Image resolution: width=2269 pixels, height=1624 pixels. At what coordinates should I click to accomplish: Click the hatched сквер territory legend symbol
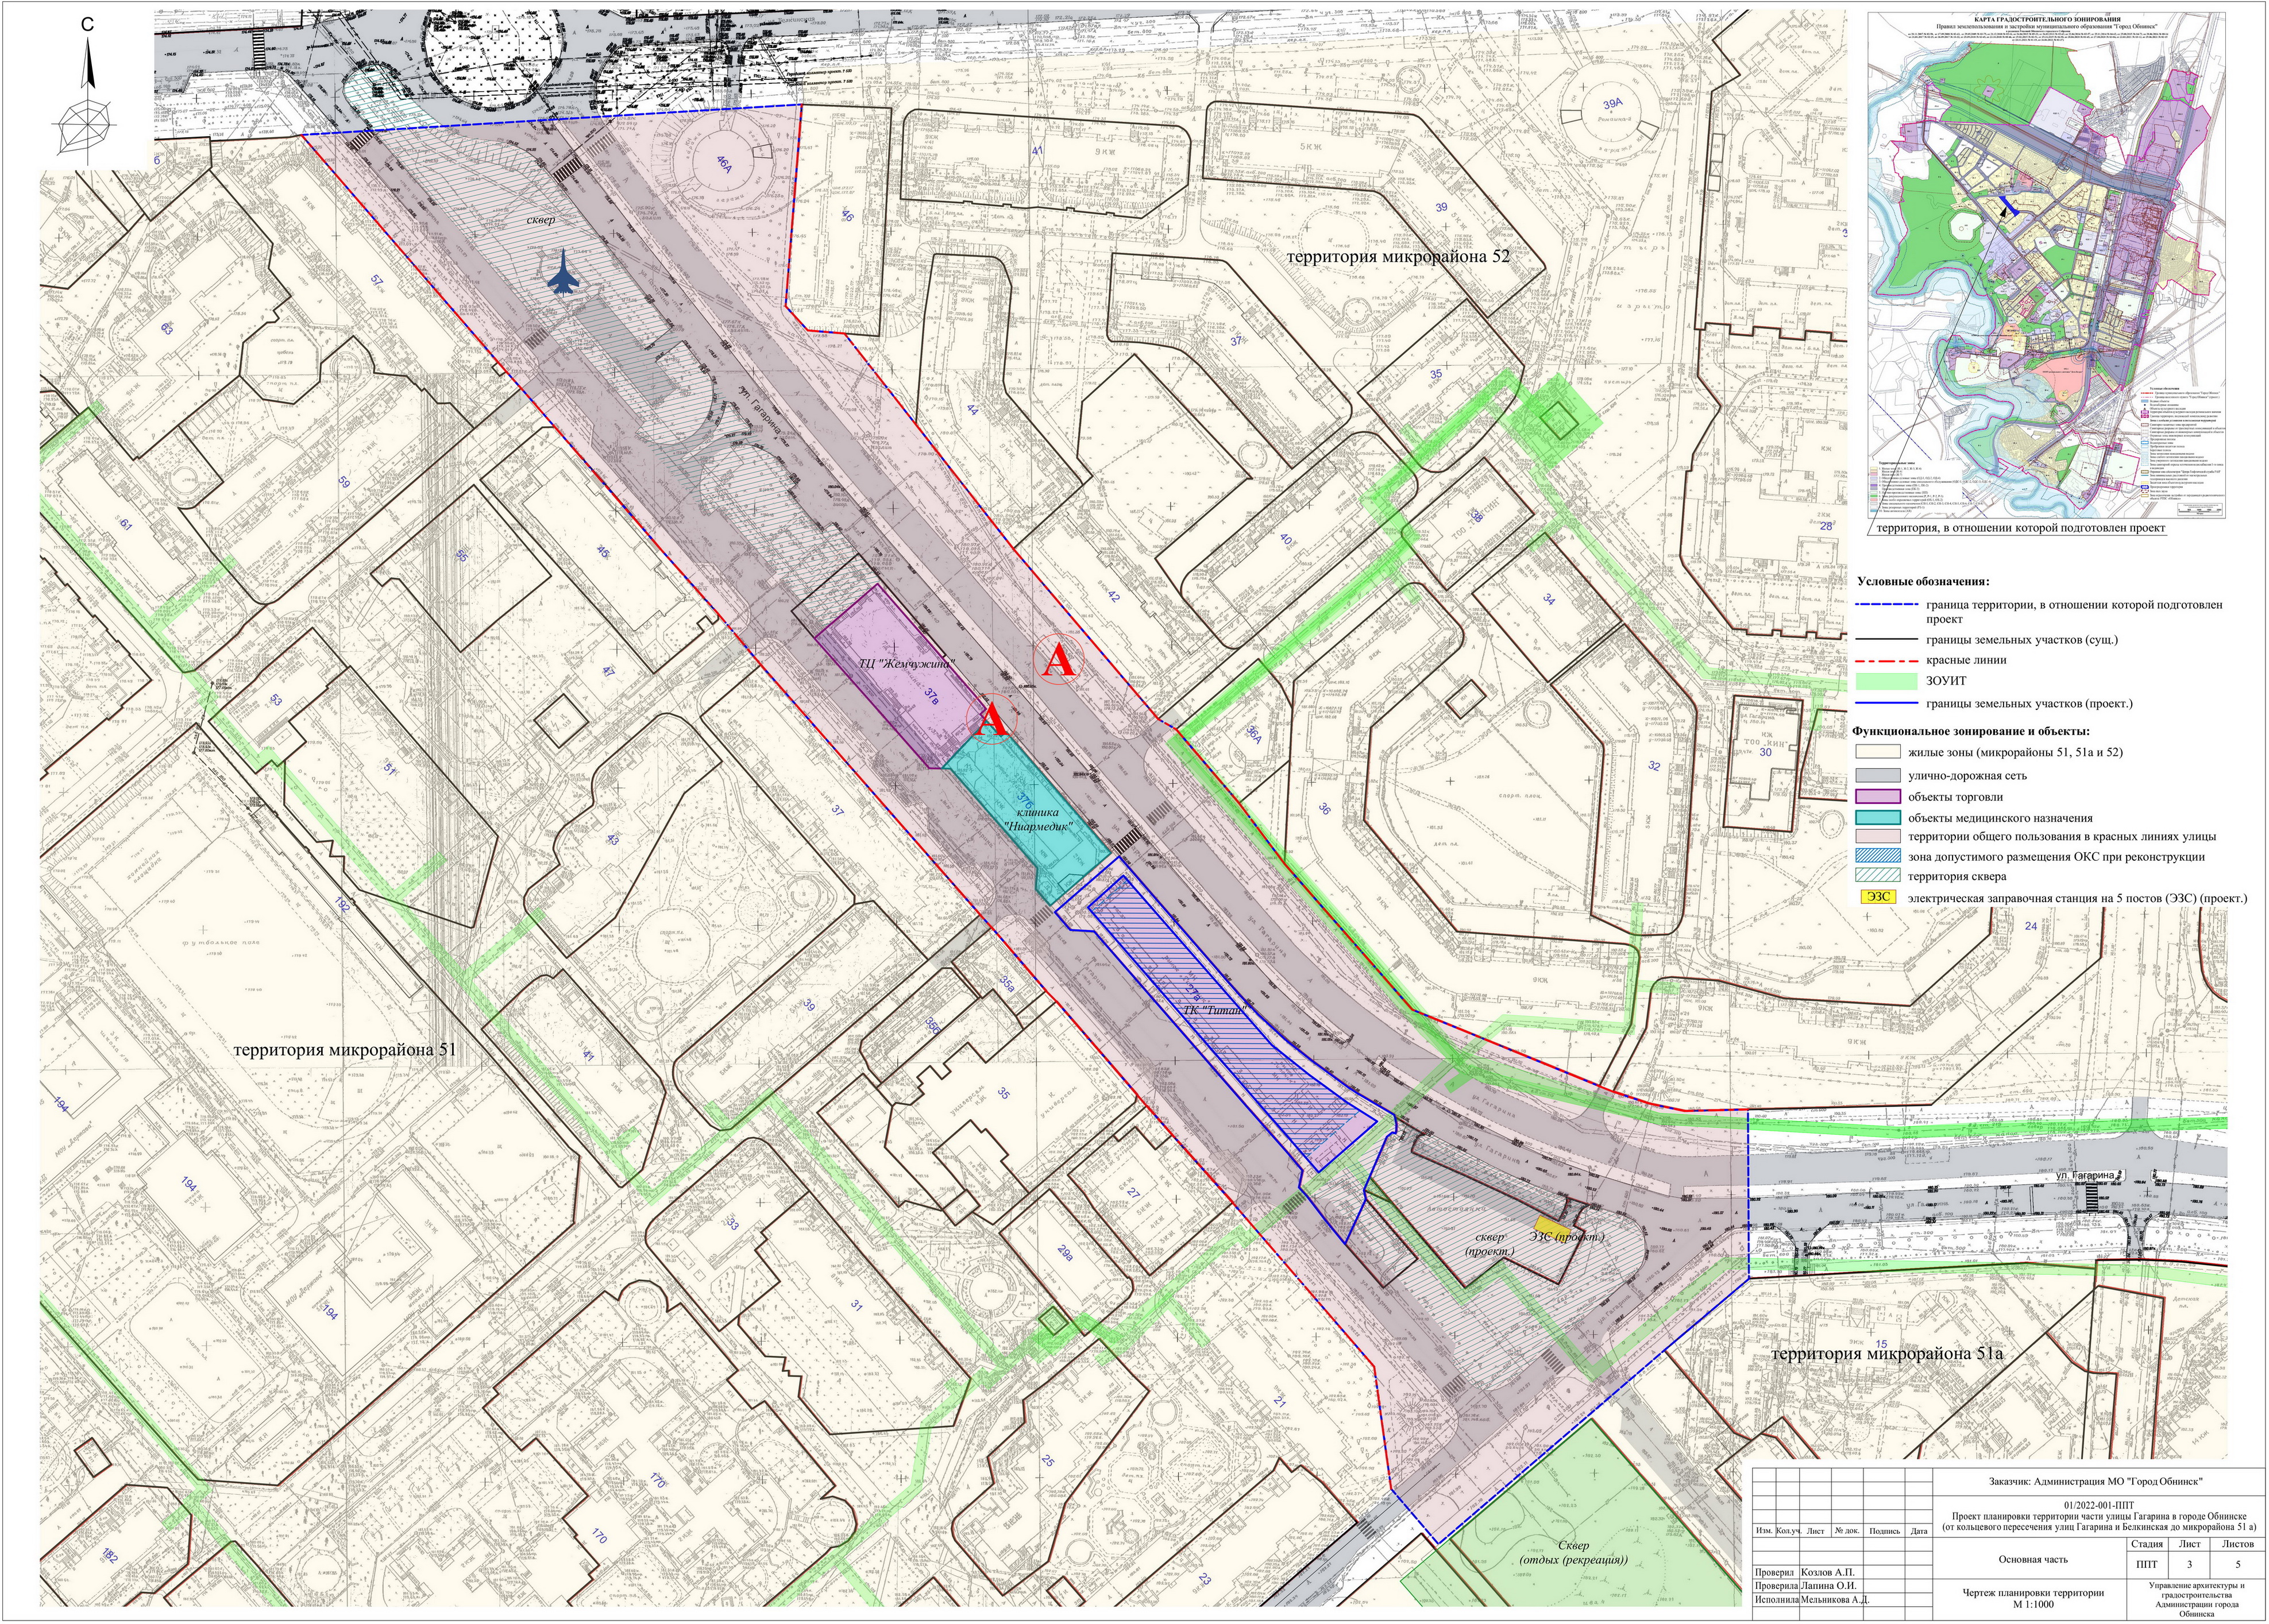[1878, 876]
